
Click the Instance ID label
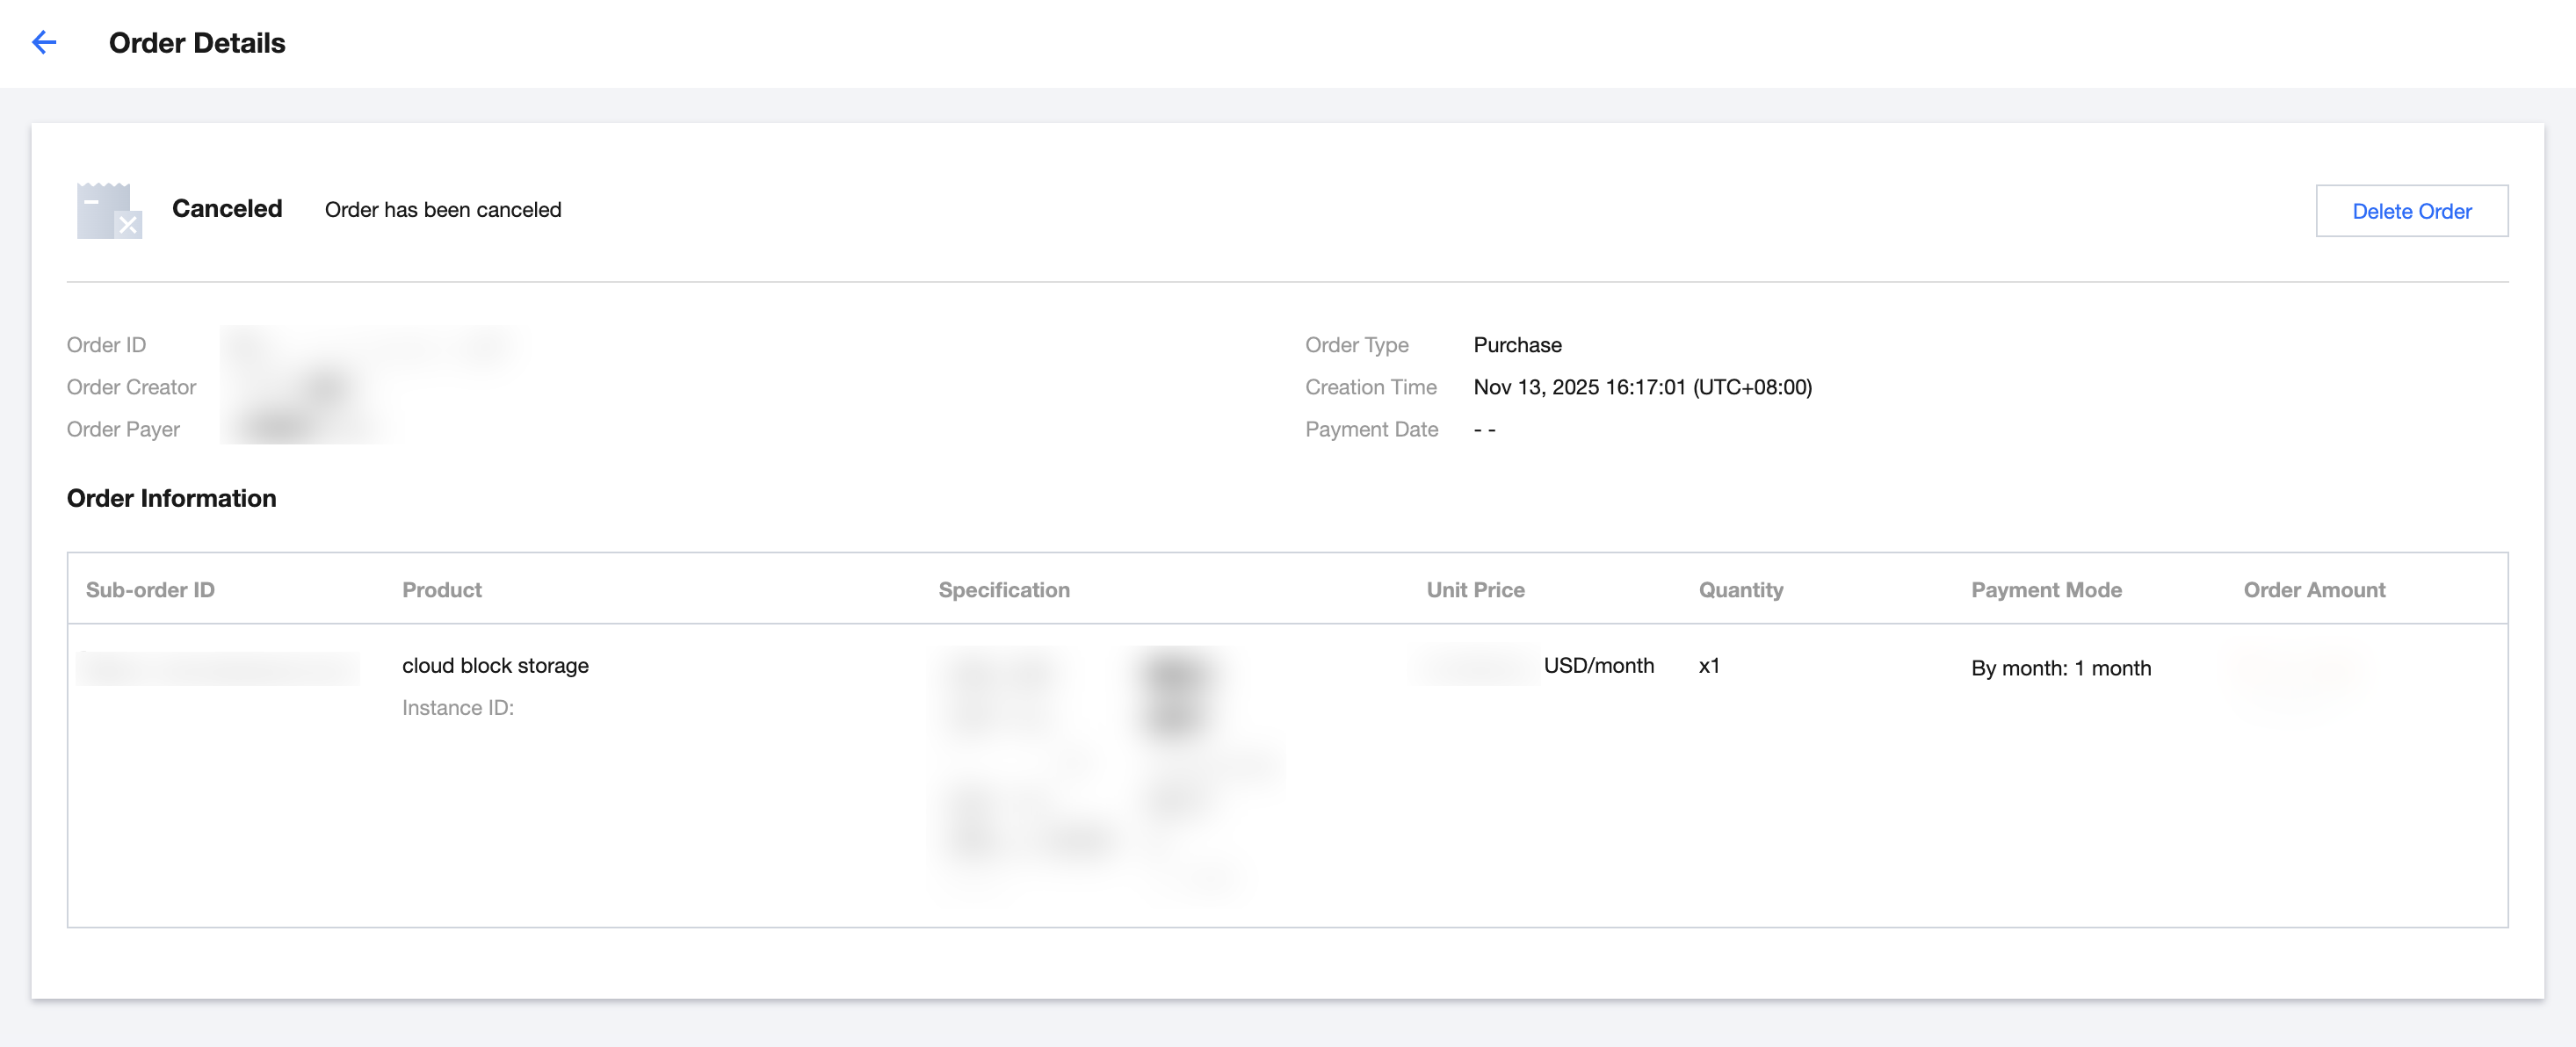(x=457, y=708)
